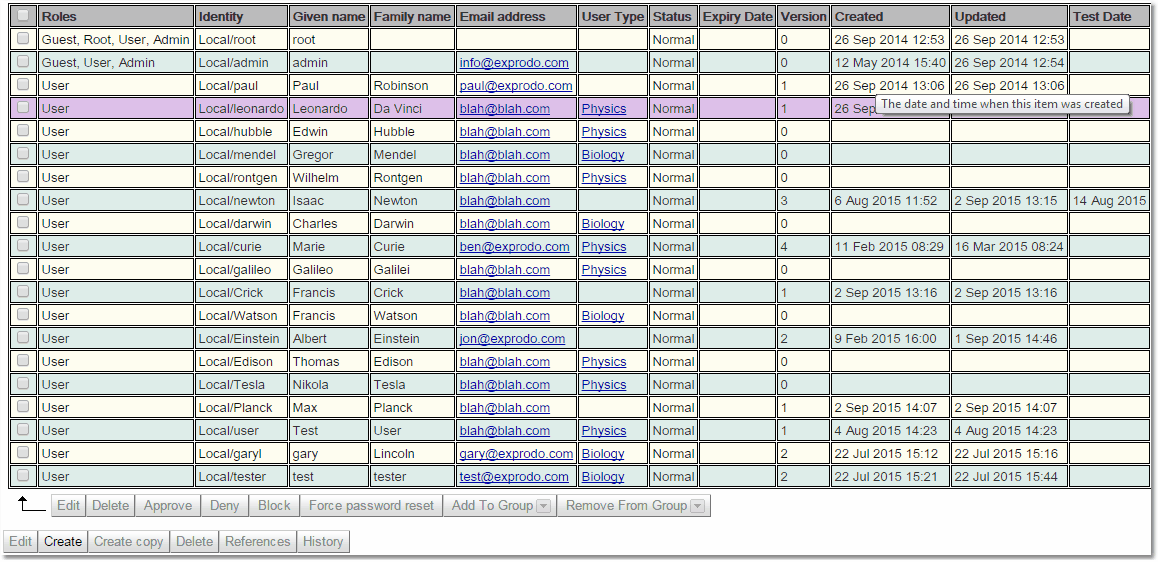Check the box for the Local/curie user
This screenshot has width=1158, height=562.
point(23,246)
